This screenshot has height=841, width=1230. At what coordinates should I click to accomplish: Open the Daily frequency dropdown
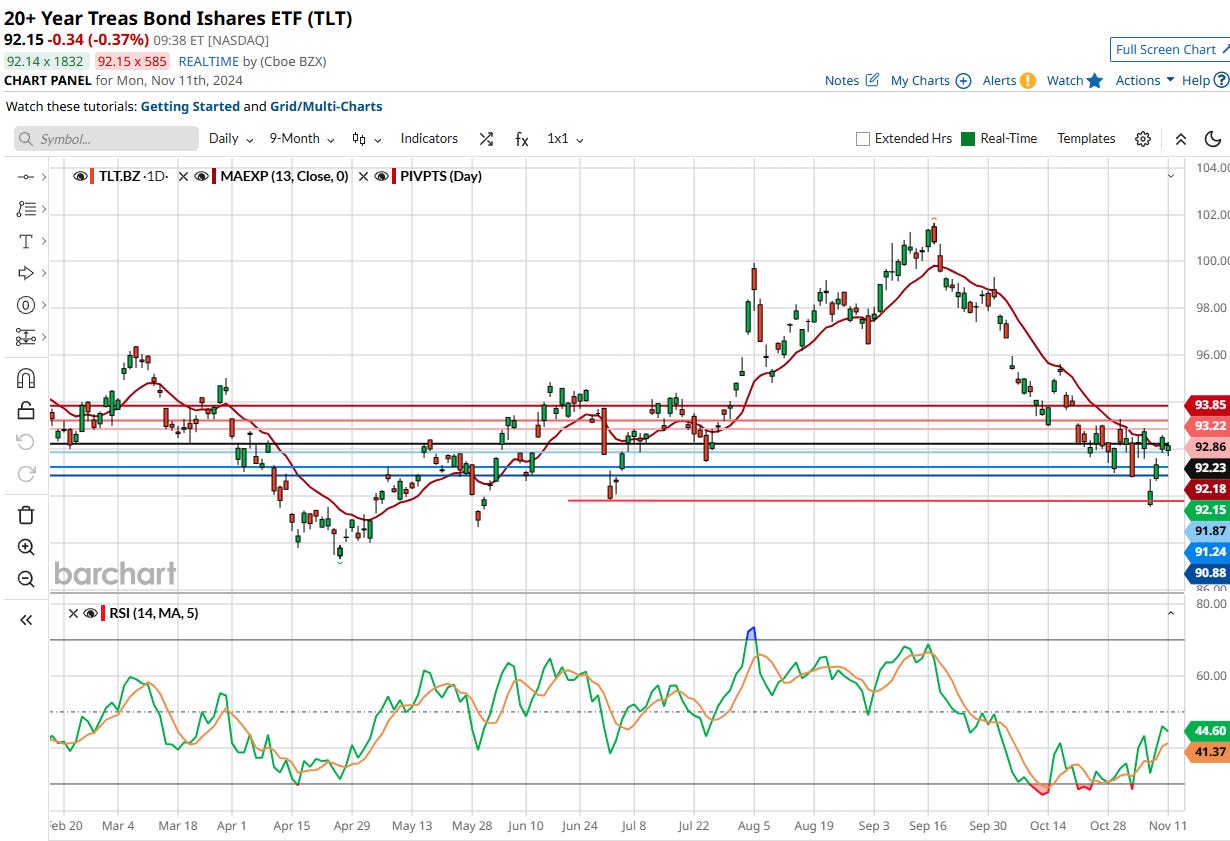click(x=231, y=139)
